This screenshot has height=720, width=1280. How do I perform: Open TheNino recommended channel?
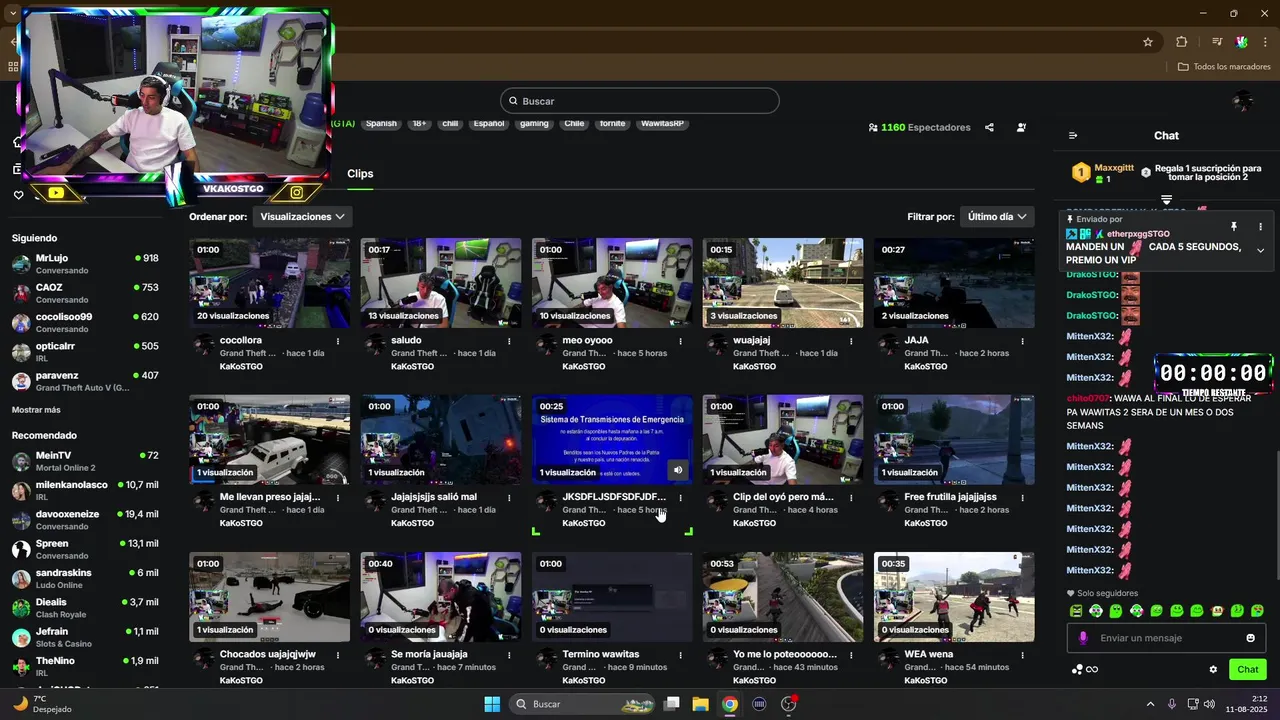point(85,666)
